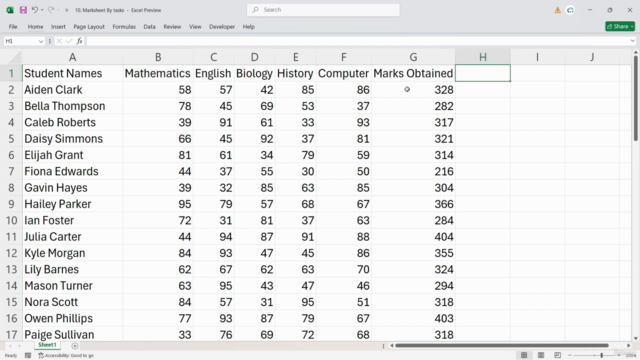640x360 pixels.
Task: Select Mason Turner's English score 95
Action: 213,285
